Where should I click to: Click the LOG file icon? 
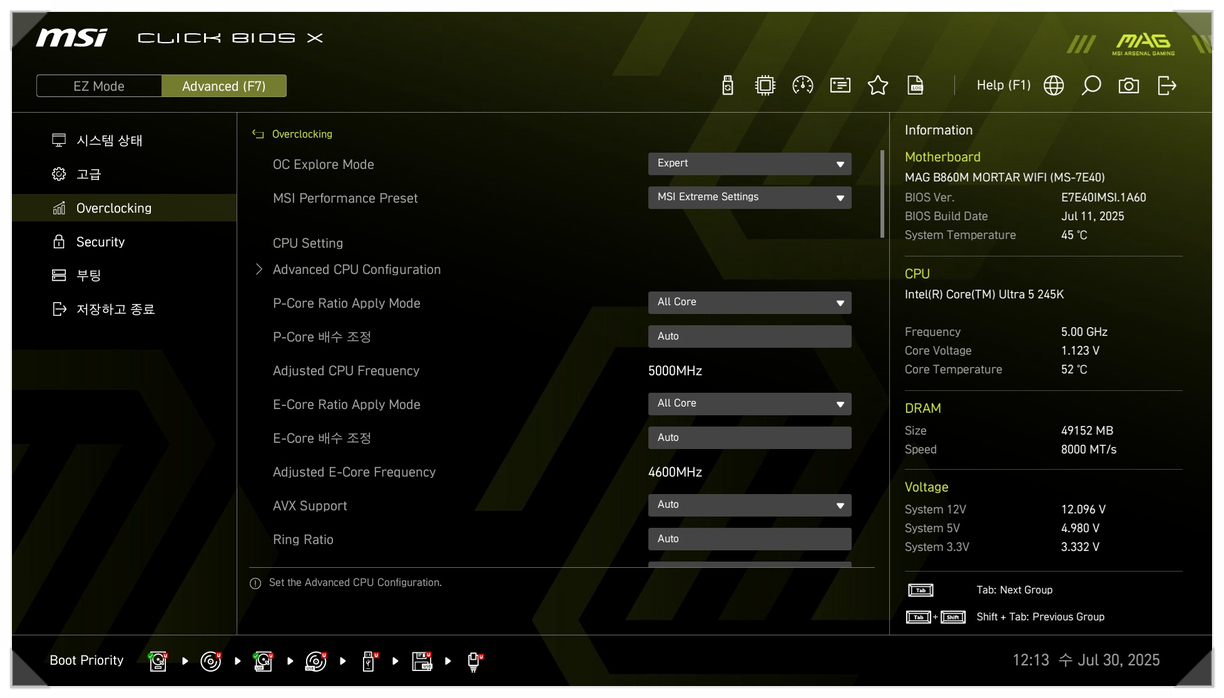point(915,86)
